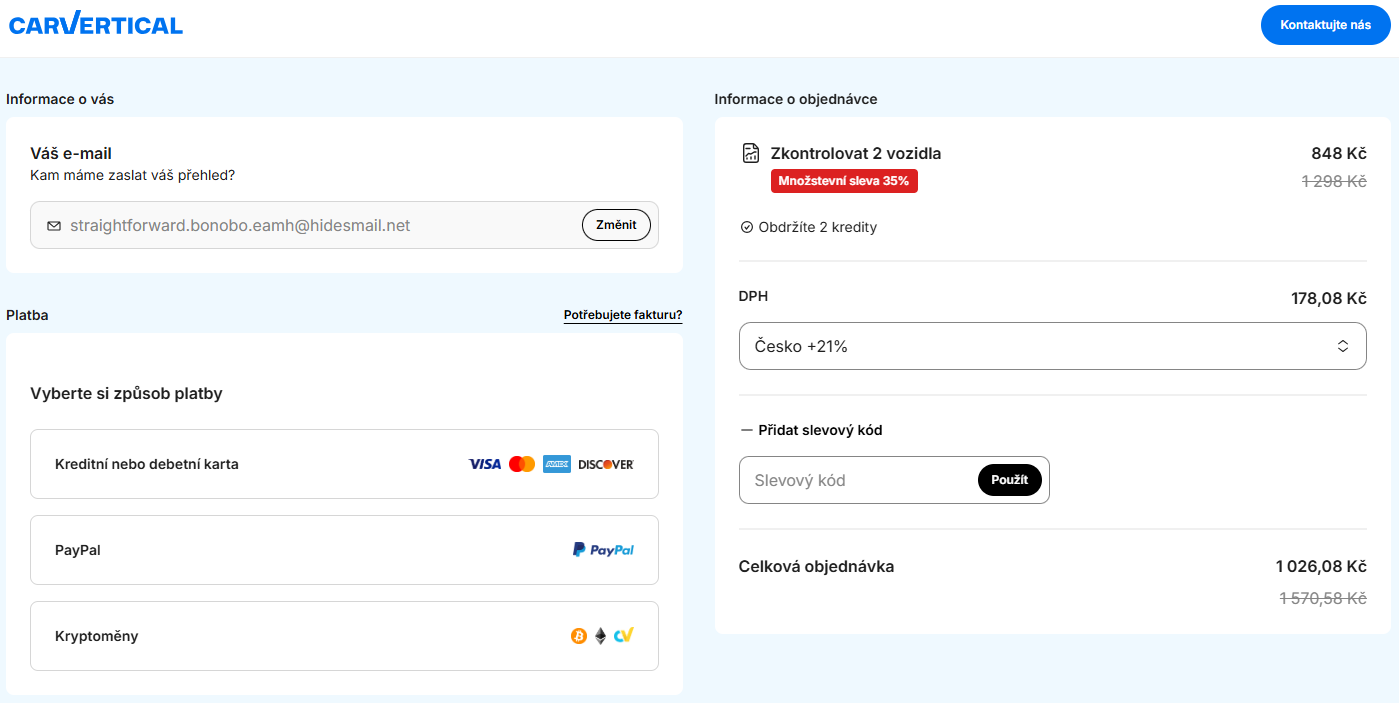Focus the Slevový kód input field
Viewport: 1399px width, 703px height.
pyautogui.click(x=855, y=480)
